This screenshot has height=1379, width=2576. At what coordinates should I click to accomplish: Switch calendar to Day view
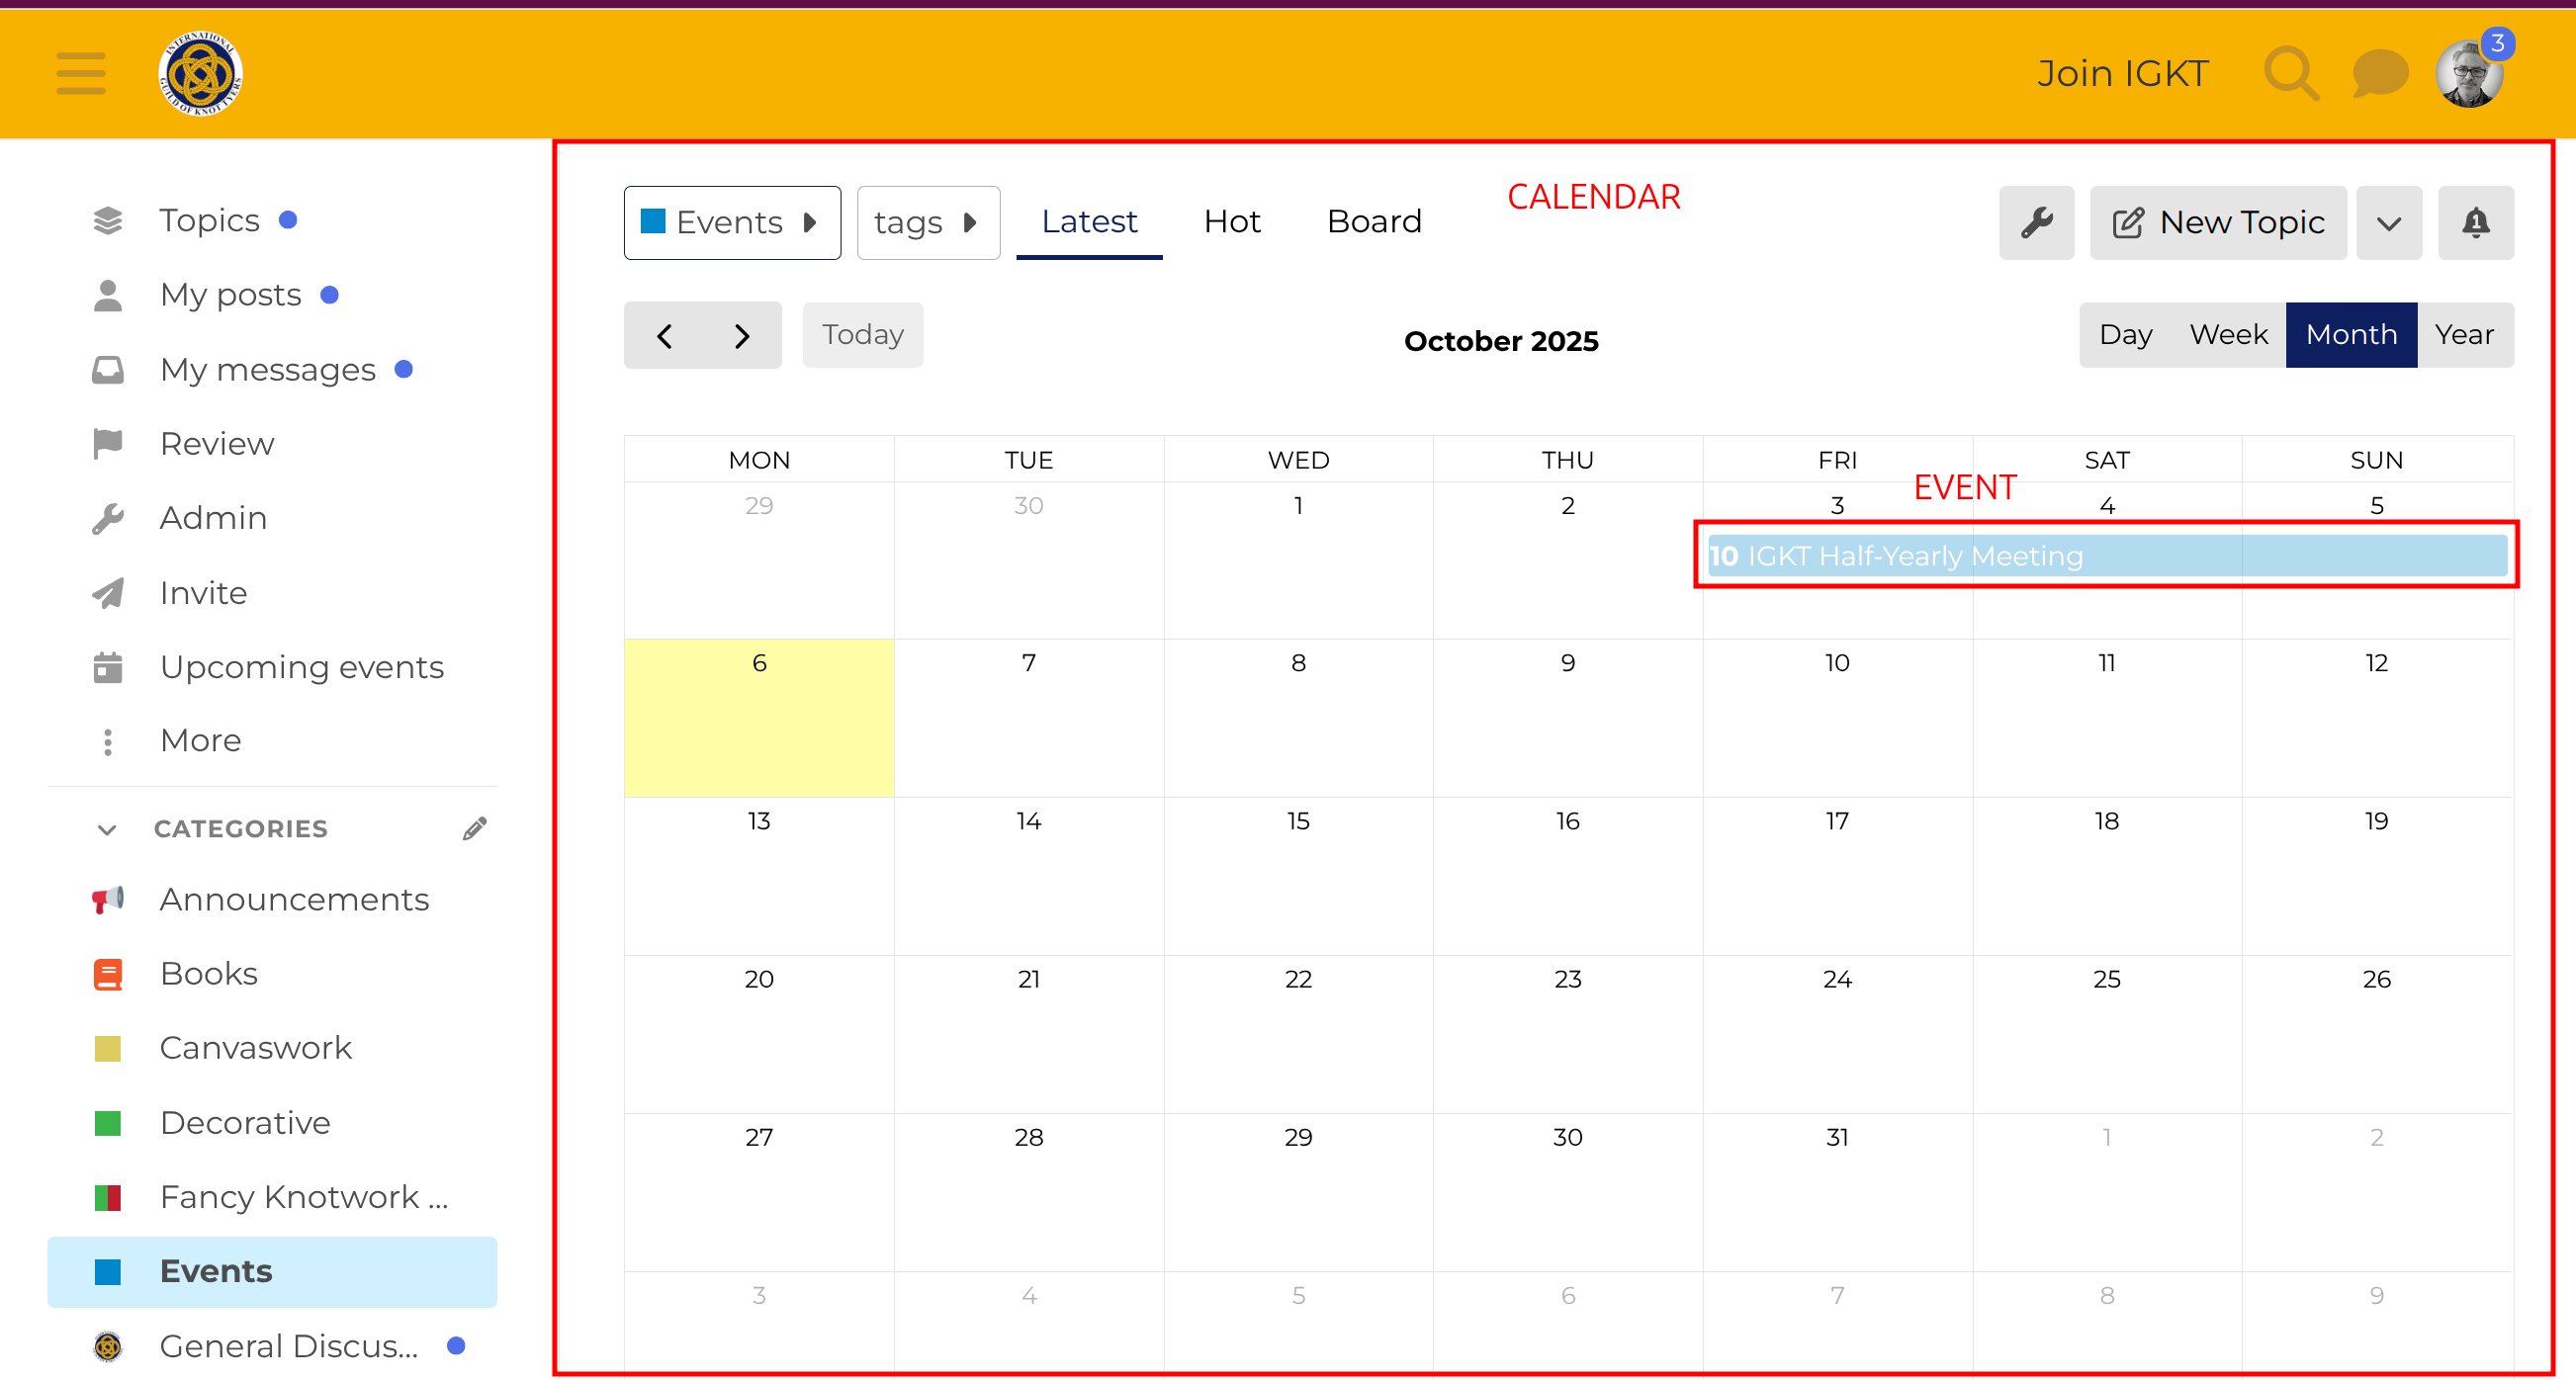click(x=2125, y=334)
